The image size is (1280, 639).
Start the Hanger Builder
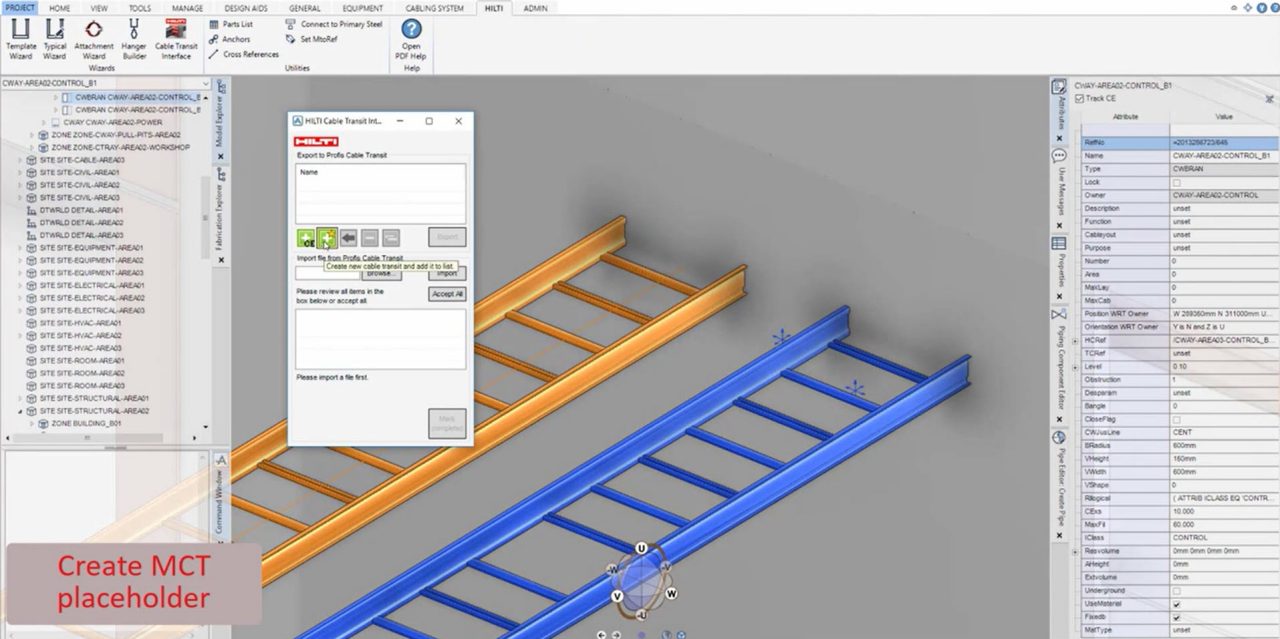(133, 38)
